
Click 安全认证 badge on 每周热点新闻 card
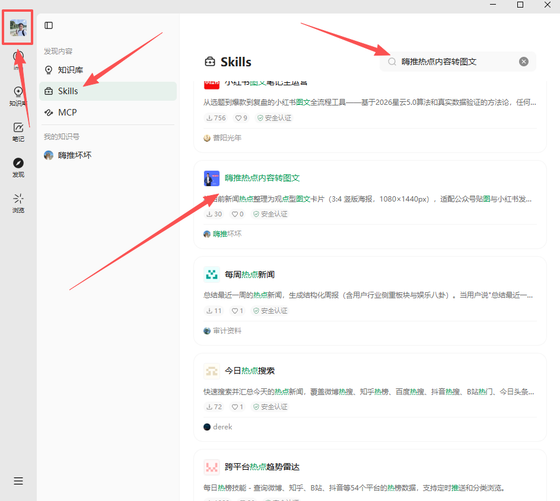point(270,311)
